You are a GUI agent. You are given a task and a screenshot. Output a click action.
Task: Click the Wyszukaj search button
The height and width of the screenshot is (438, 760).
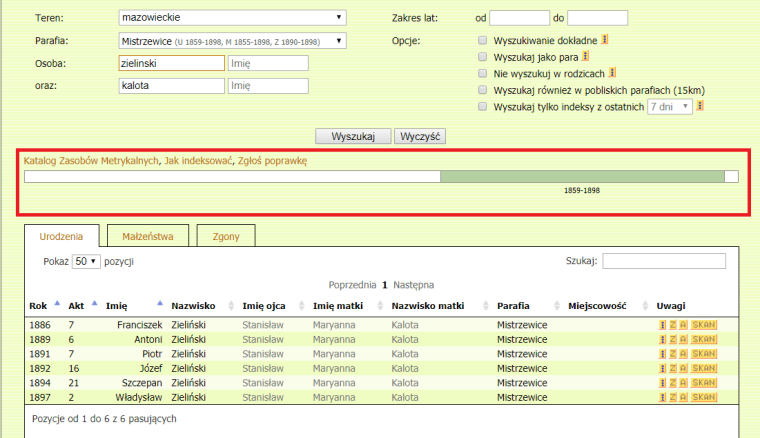point(353,136)
